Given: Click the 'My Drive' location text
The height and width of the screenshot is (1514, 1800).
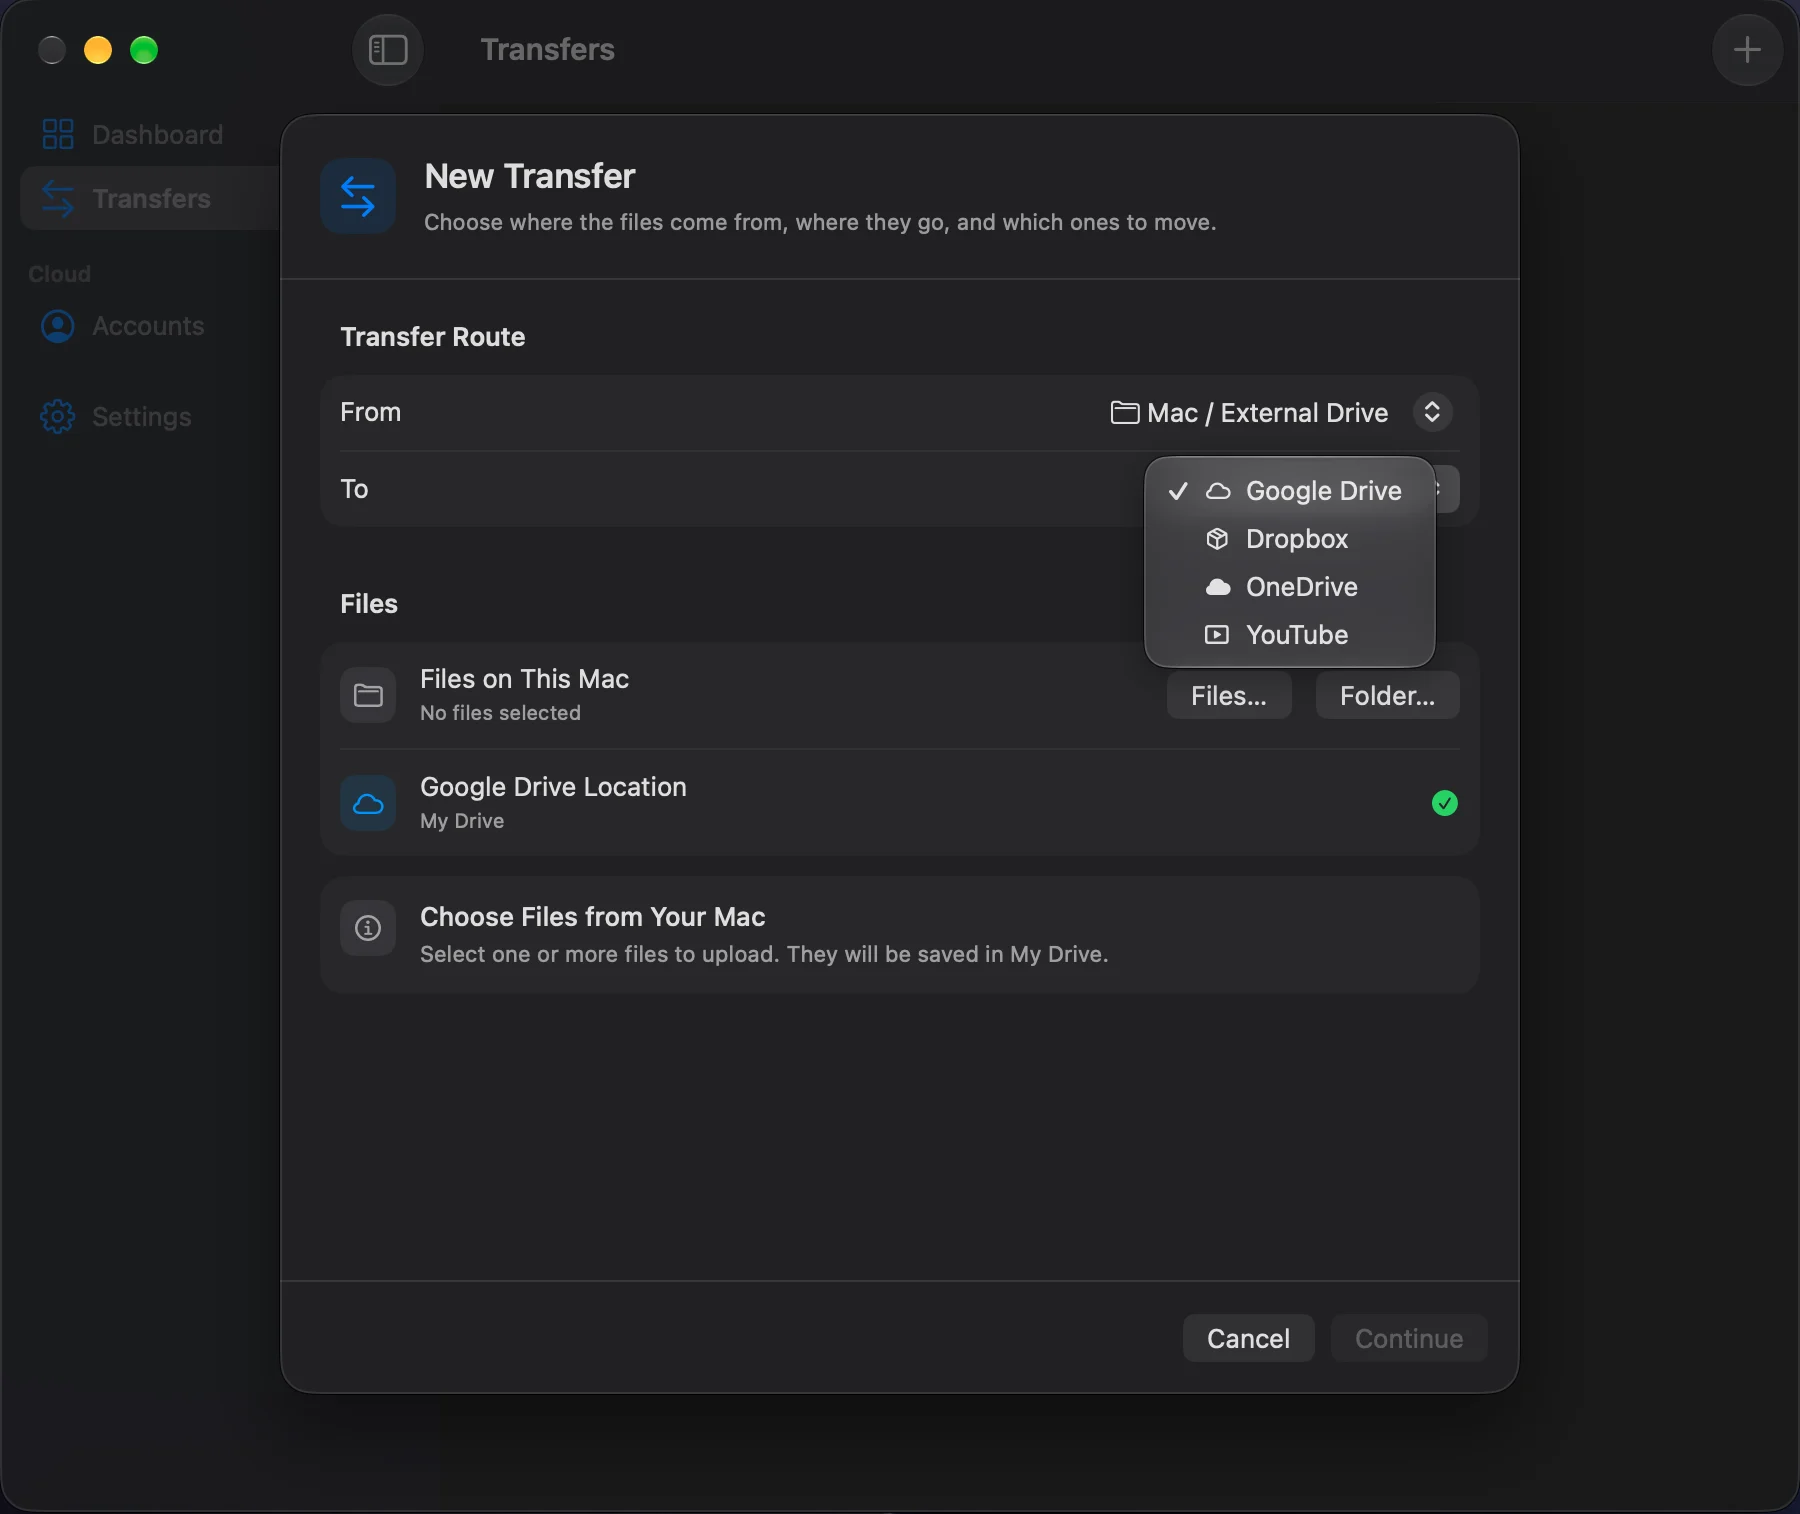Looking at the screenshot, I should (462, 821).
